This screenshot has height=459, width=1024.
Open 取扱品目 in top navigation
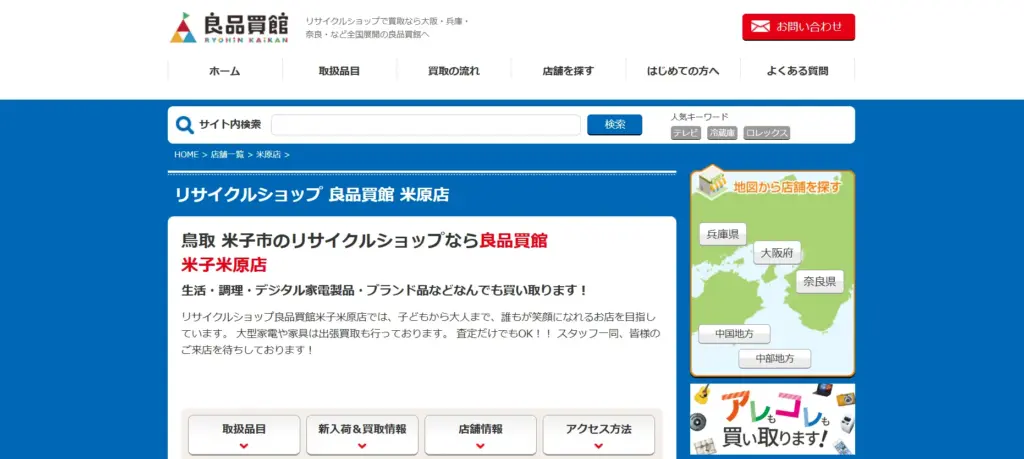point(339,71)
